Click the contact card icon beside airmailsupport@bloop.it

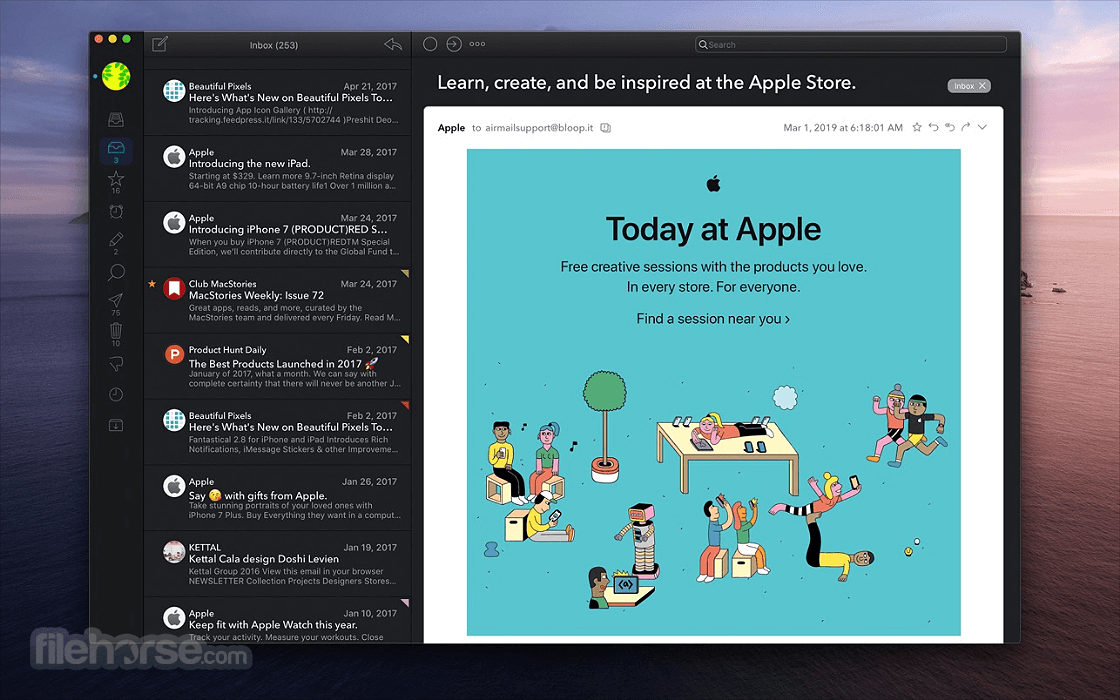click(606, 128)
